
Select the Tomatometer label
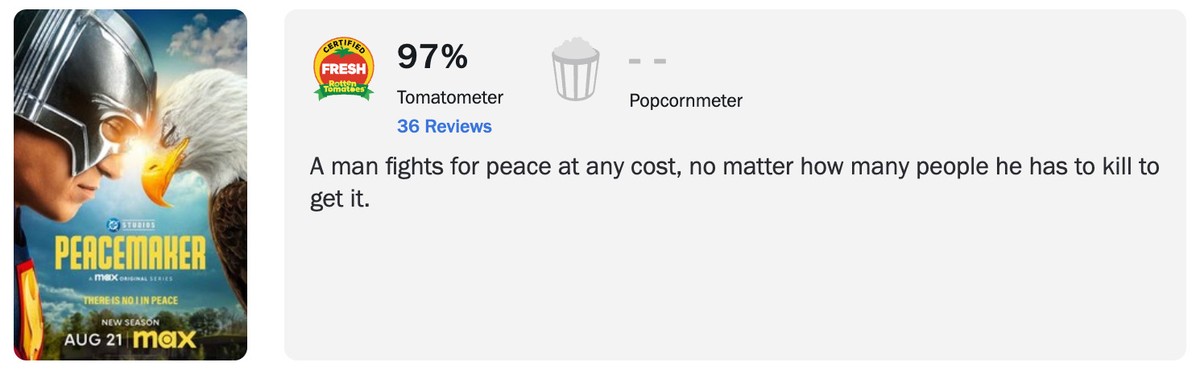click(450, 97)
